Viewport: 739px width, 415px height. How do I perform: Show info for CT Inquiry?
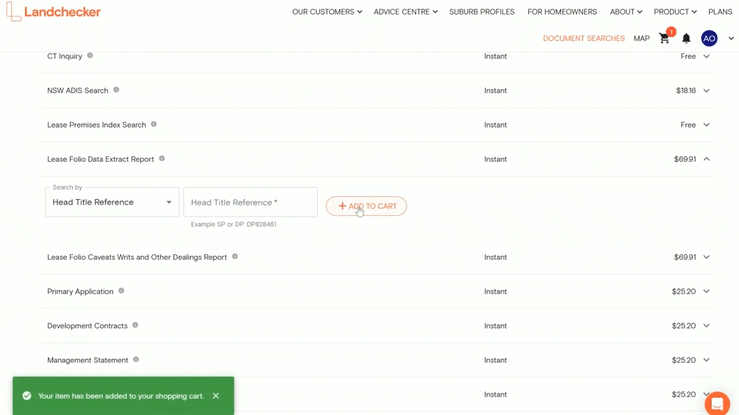click(90, 56)
